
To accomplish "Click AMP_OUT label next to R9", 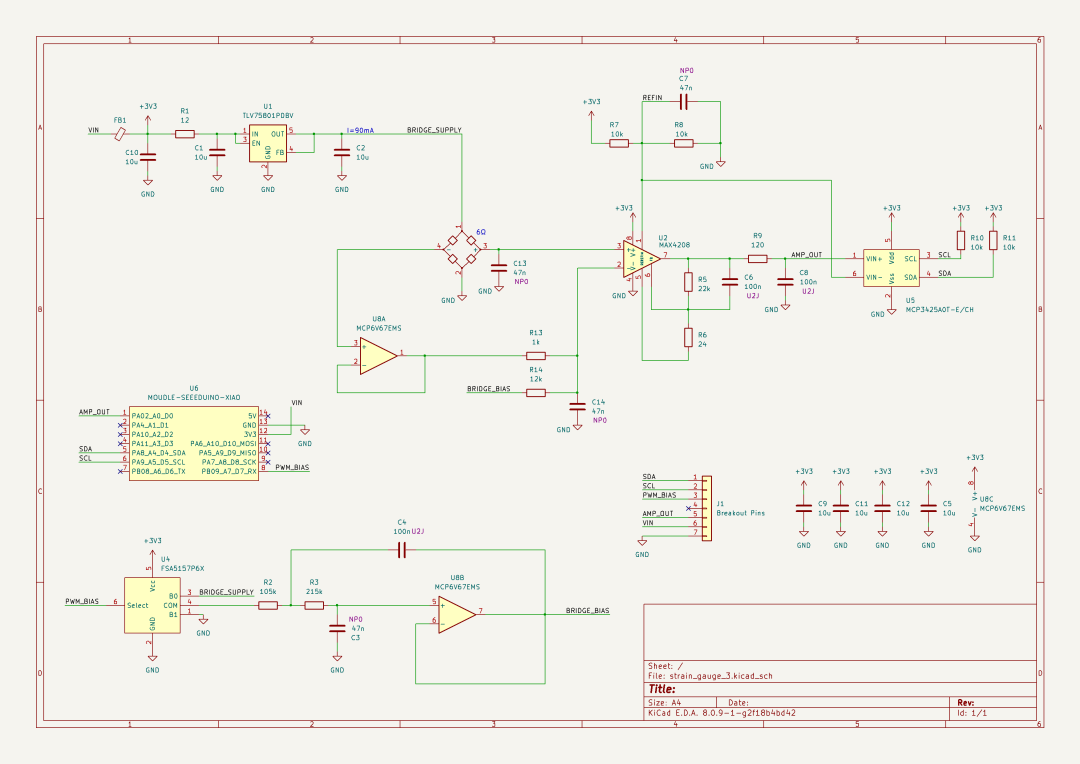I will [x=807, y=255].
